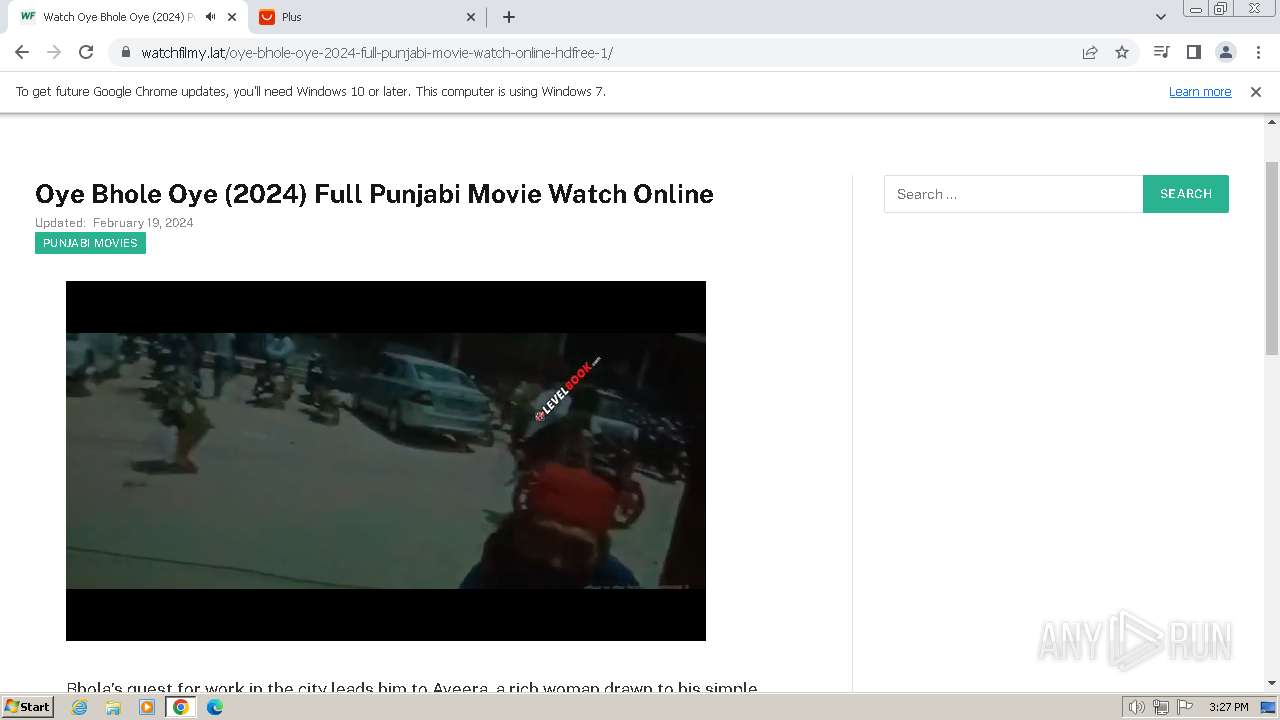1280x720 pixels.
Task: Click the Search input field
Action: point(1013,194)
